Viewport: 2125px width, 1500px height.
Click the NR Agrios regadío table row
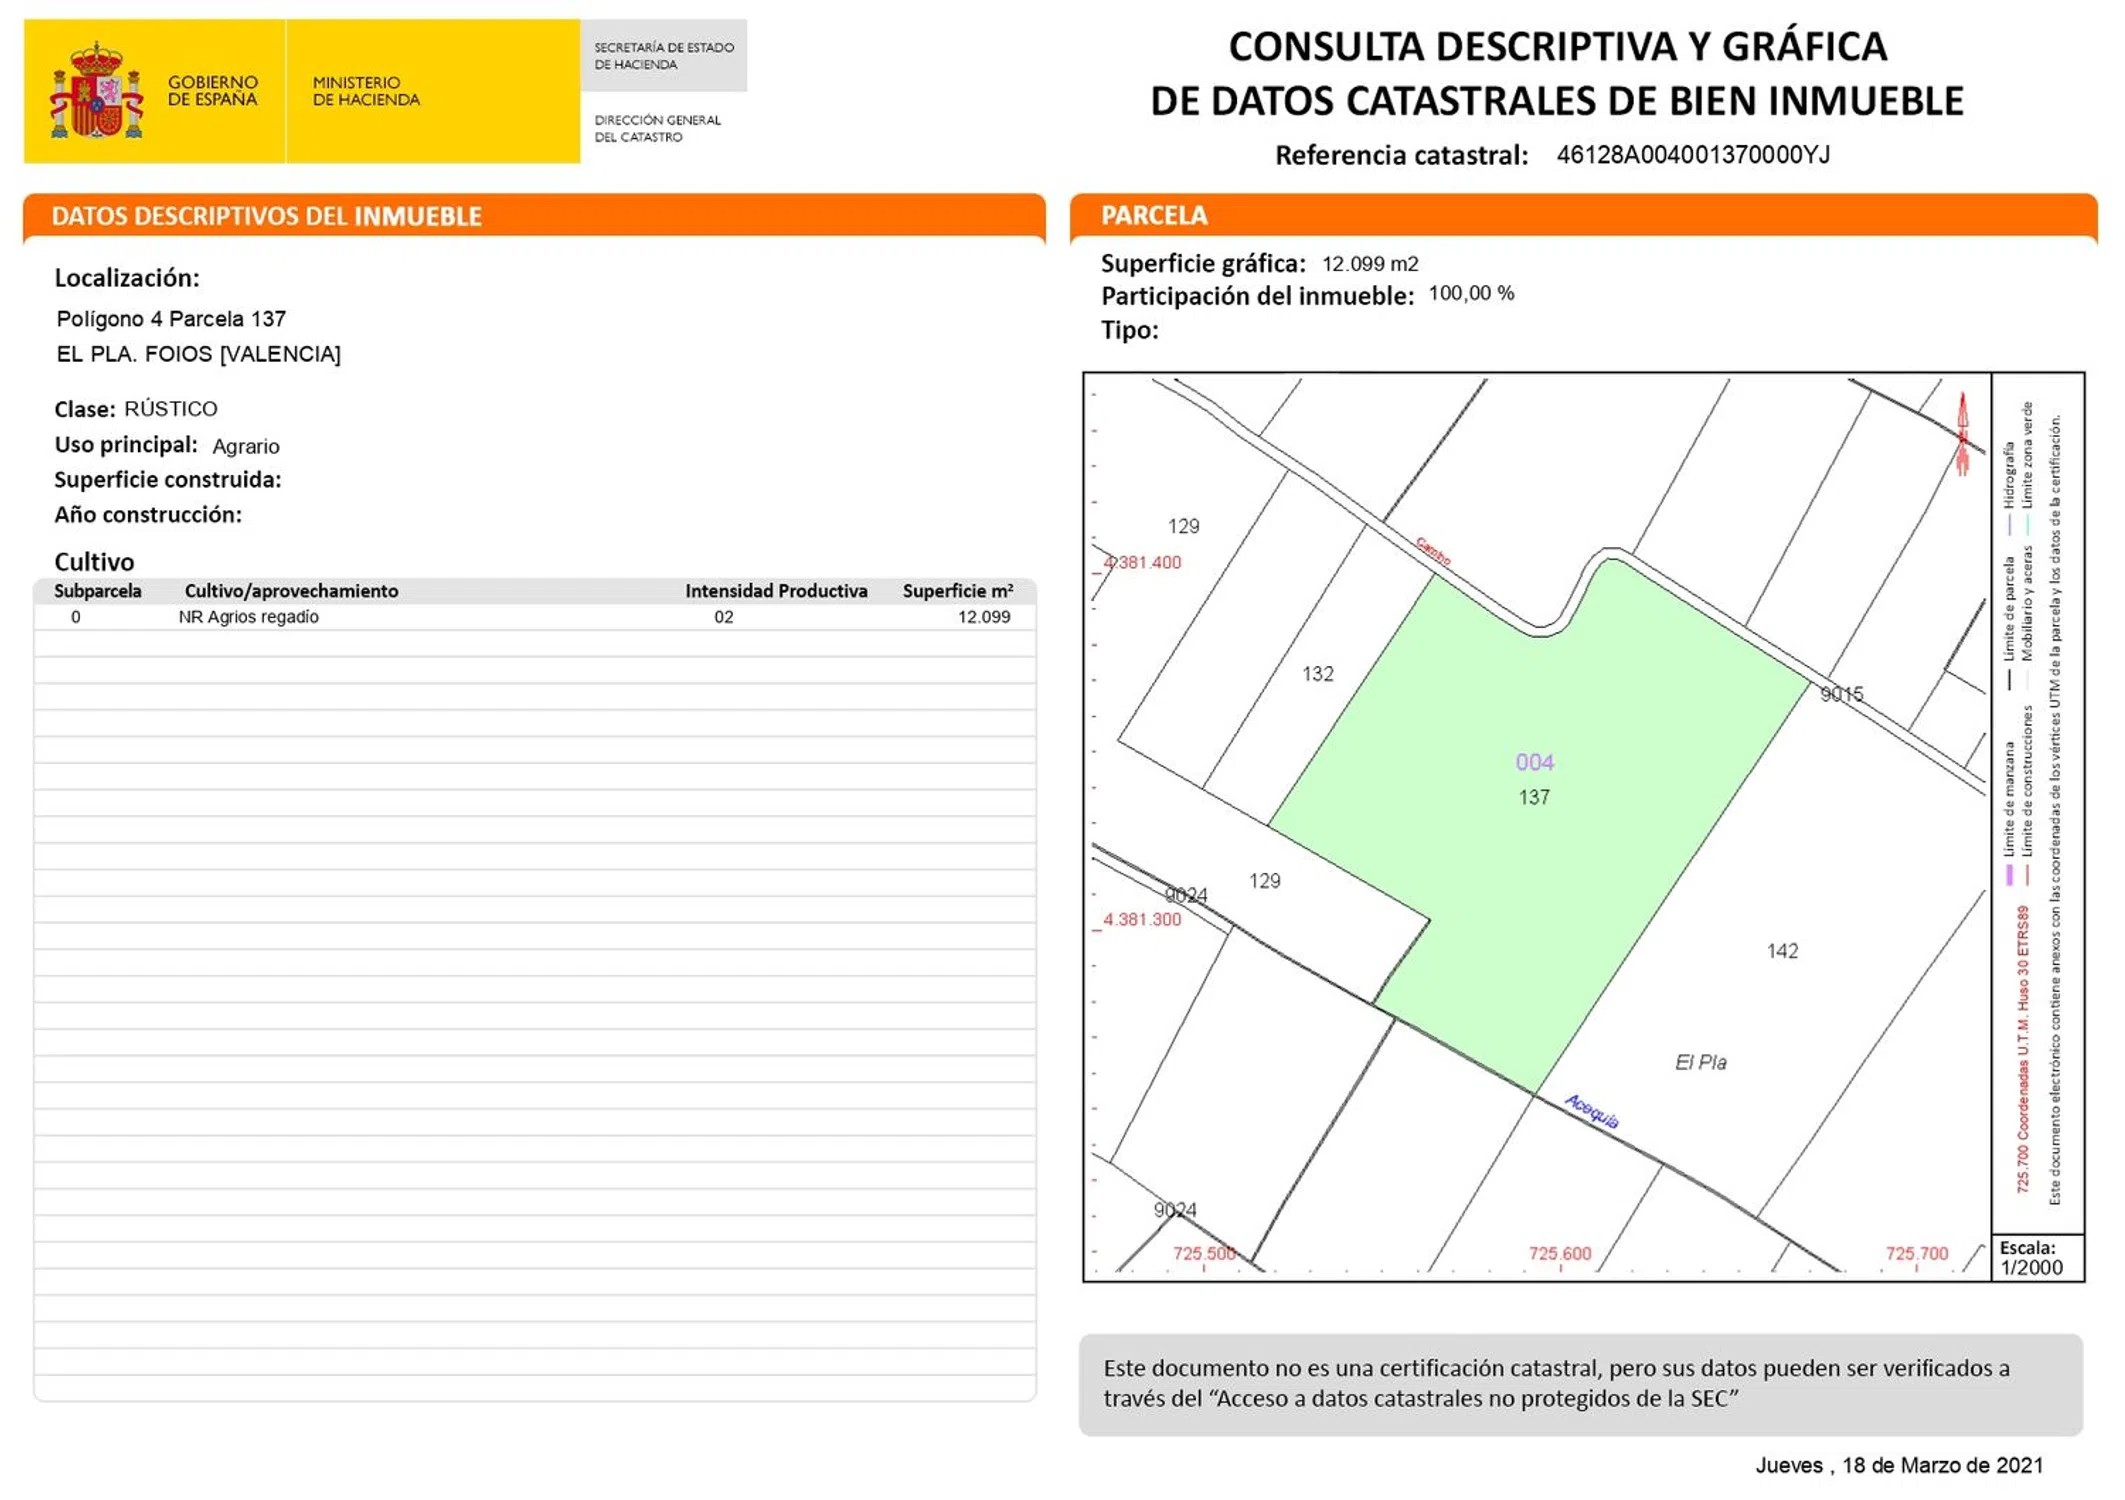[x=248, y=617]
